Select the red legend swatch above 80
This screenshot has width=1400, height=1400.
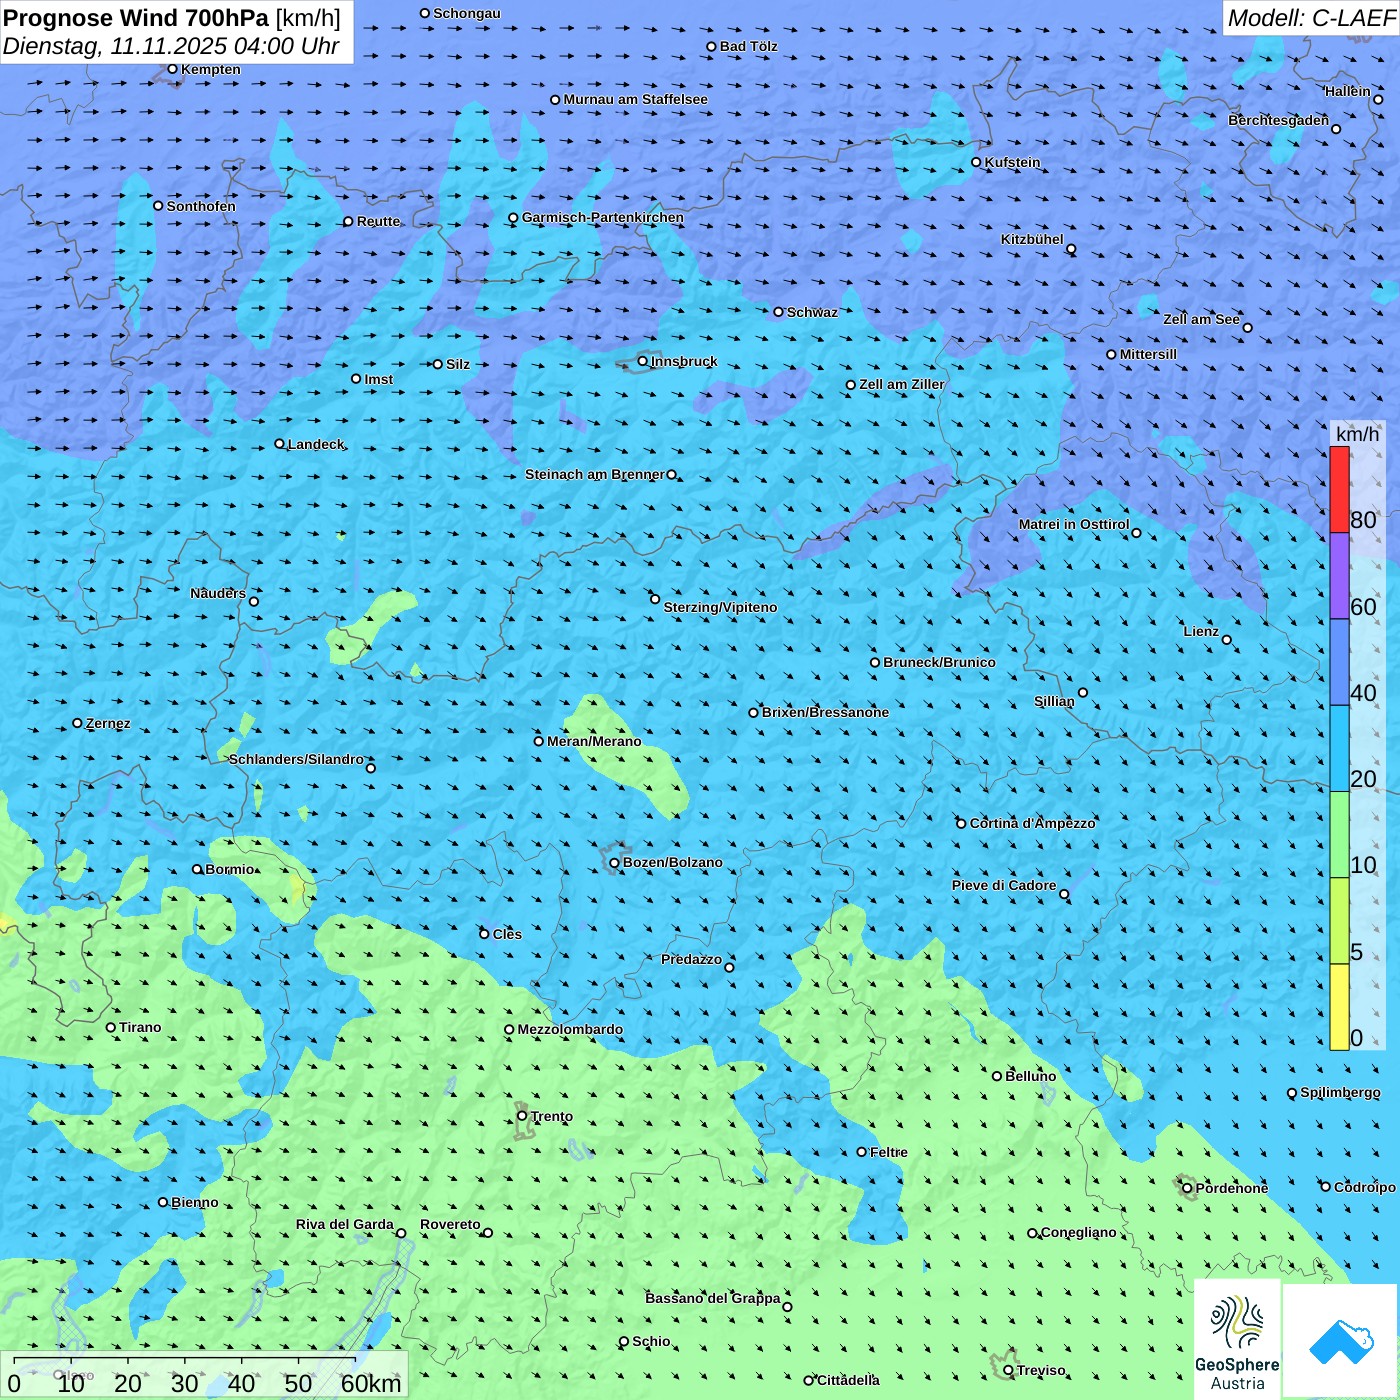coord(1339,490)
